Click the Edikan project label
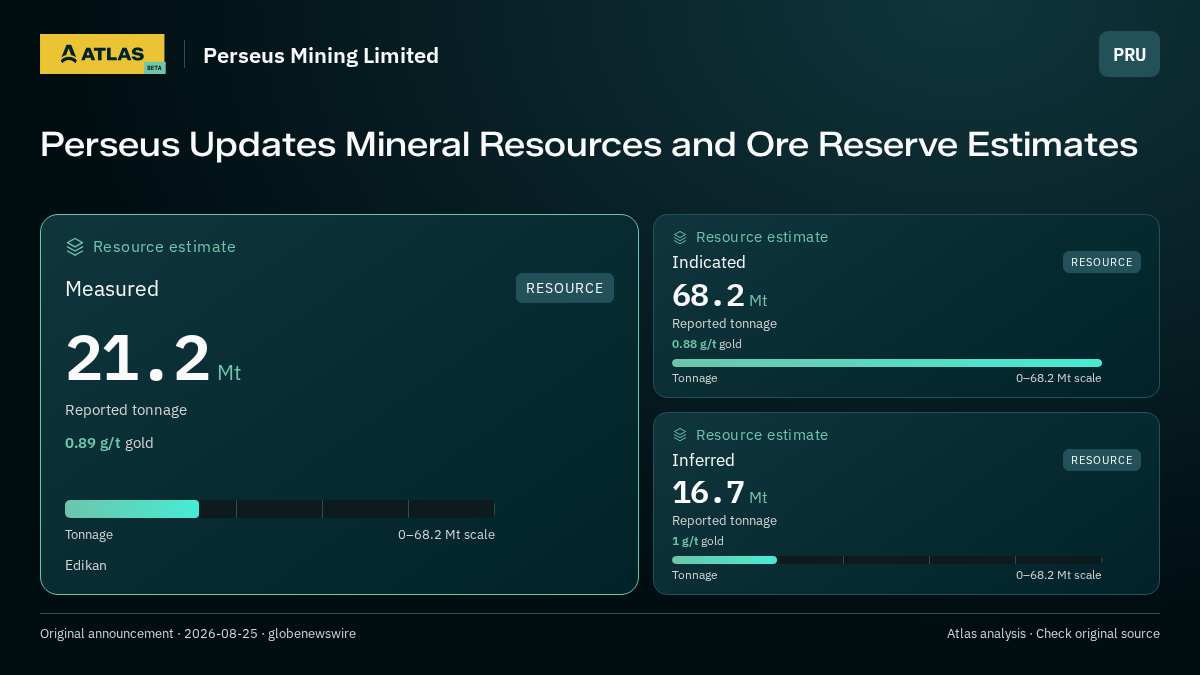This screenshot has height=675, width=1200. pos(86,565)
